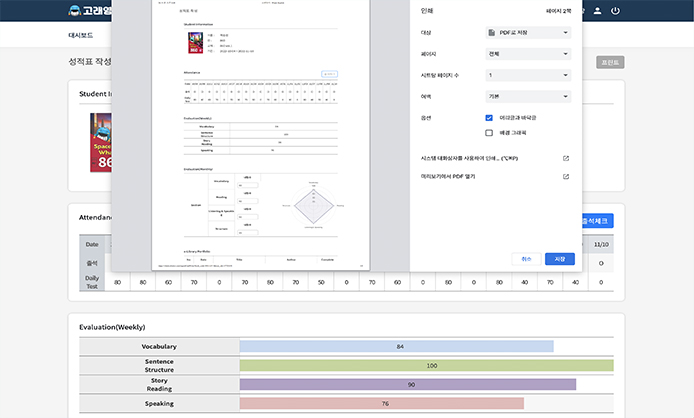Click the PDF document icon in destination
The image size is (694, 418).
[x=490, y=33]
